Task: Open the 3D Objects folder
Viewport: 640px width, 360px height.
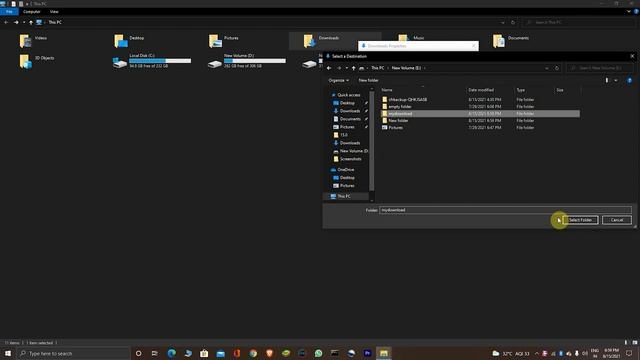Action: click(37, 61)
